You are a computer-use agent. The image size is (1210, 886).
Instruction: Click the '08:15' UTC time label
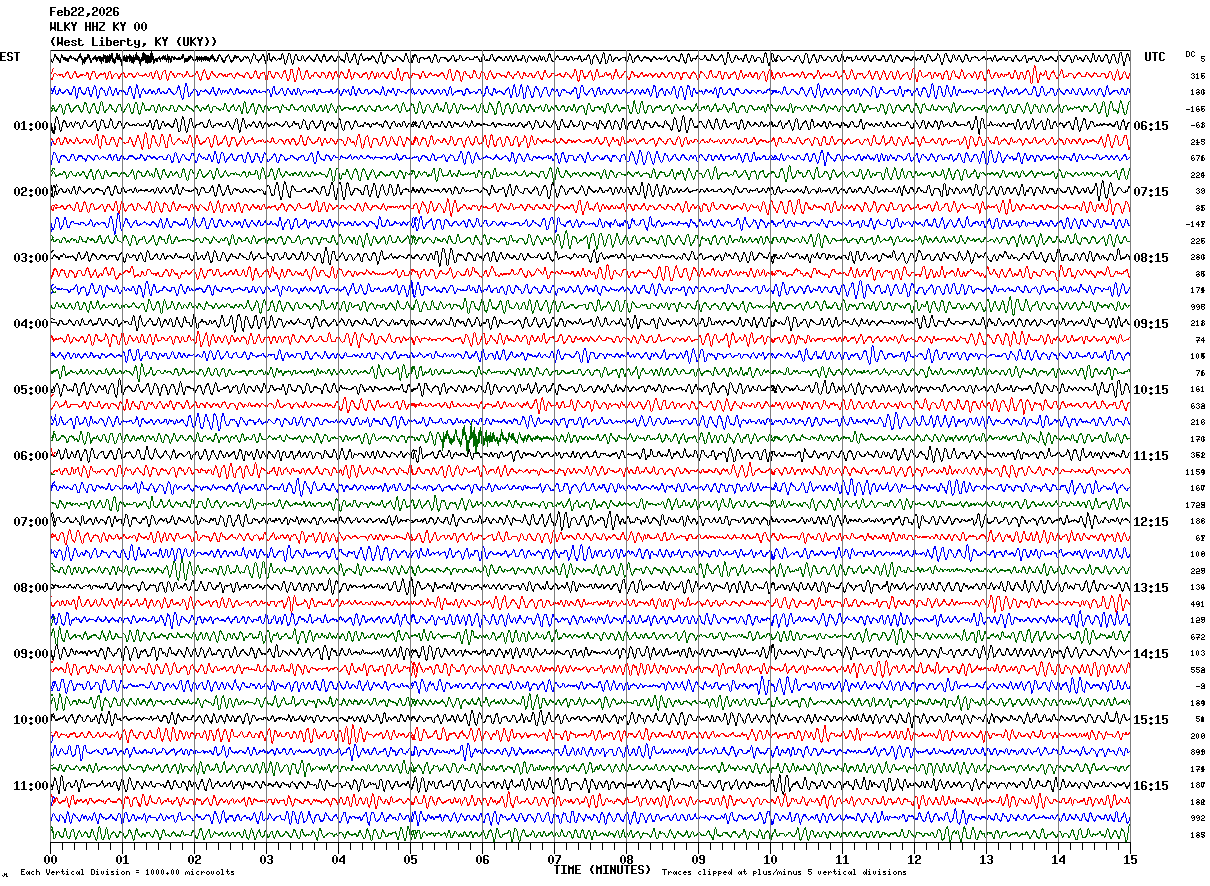click(1151, 258)
